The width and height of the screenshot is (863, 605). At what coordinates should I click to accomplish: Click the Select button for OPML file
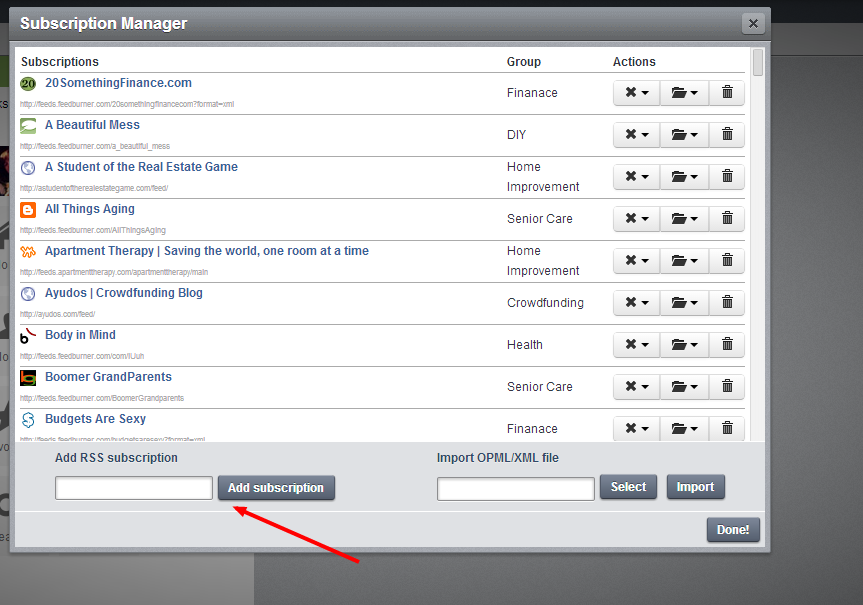click(x=628, y=487)
